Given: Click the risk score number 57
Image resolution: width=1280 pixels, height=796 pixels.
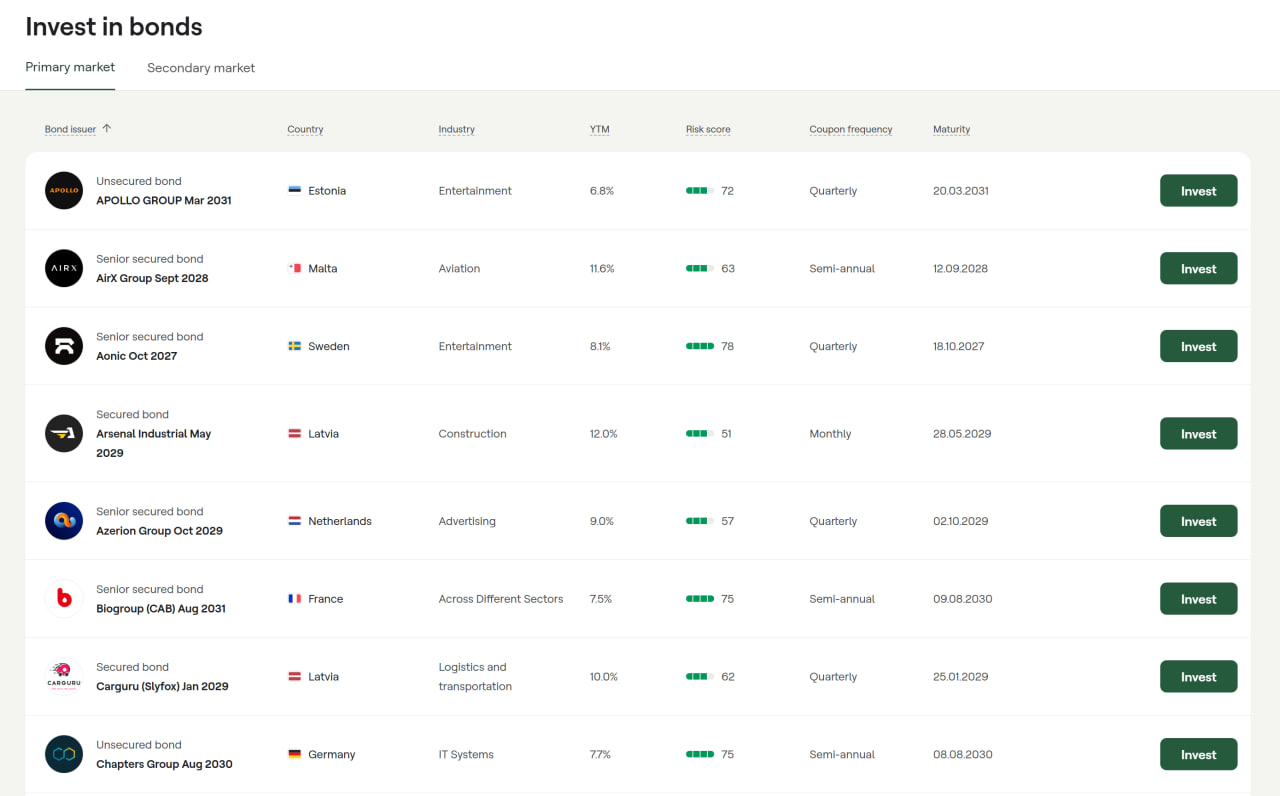Looking at the screenshot, I should click(x=728, y=521).
